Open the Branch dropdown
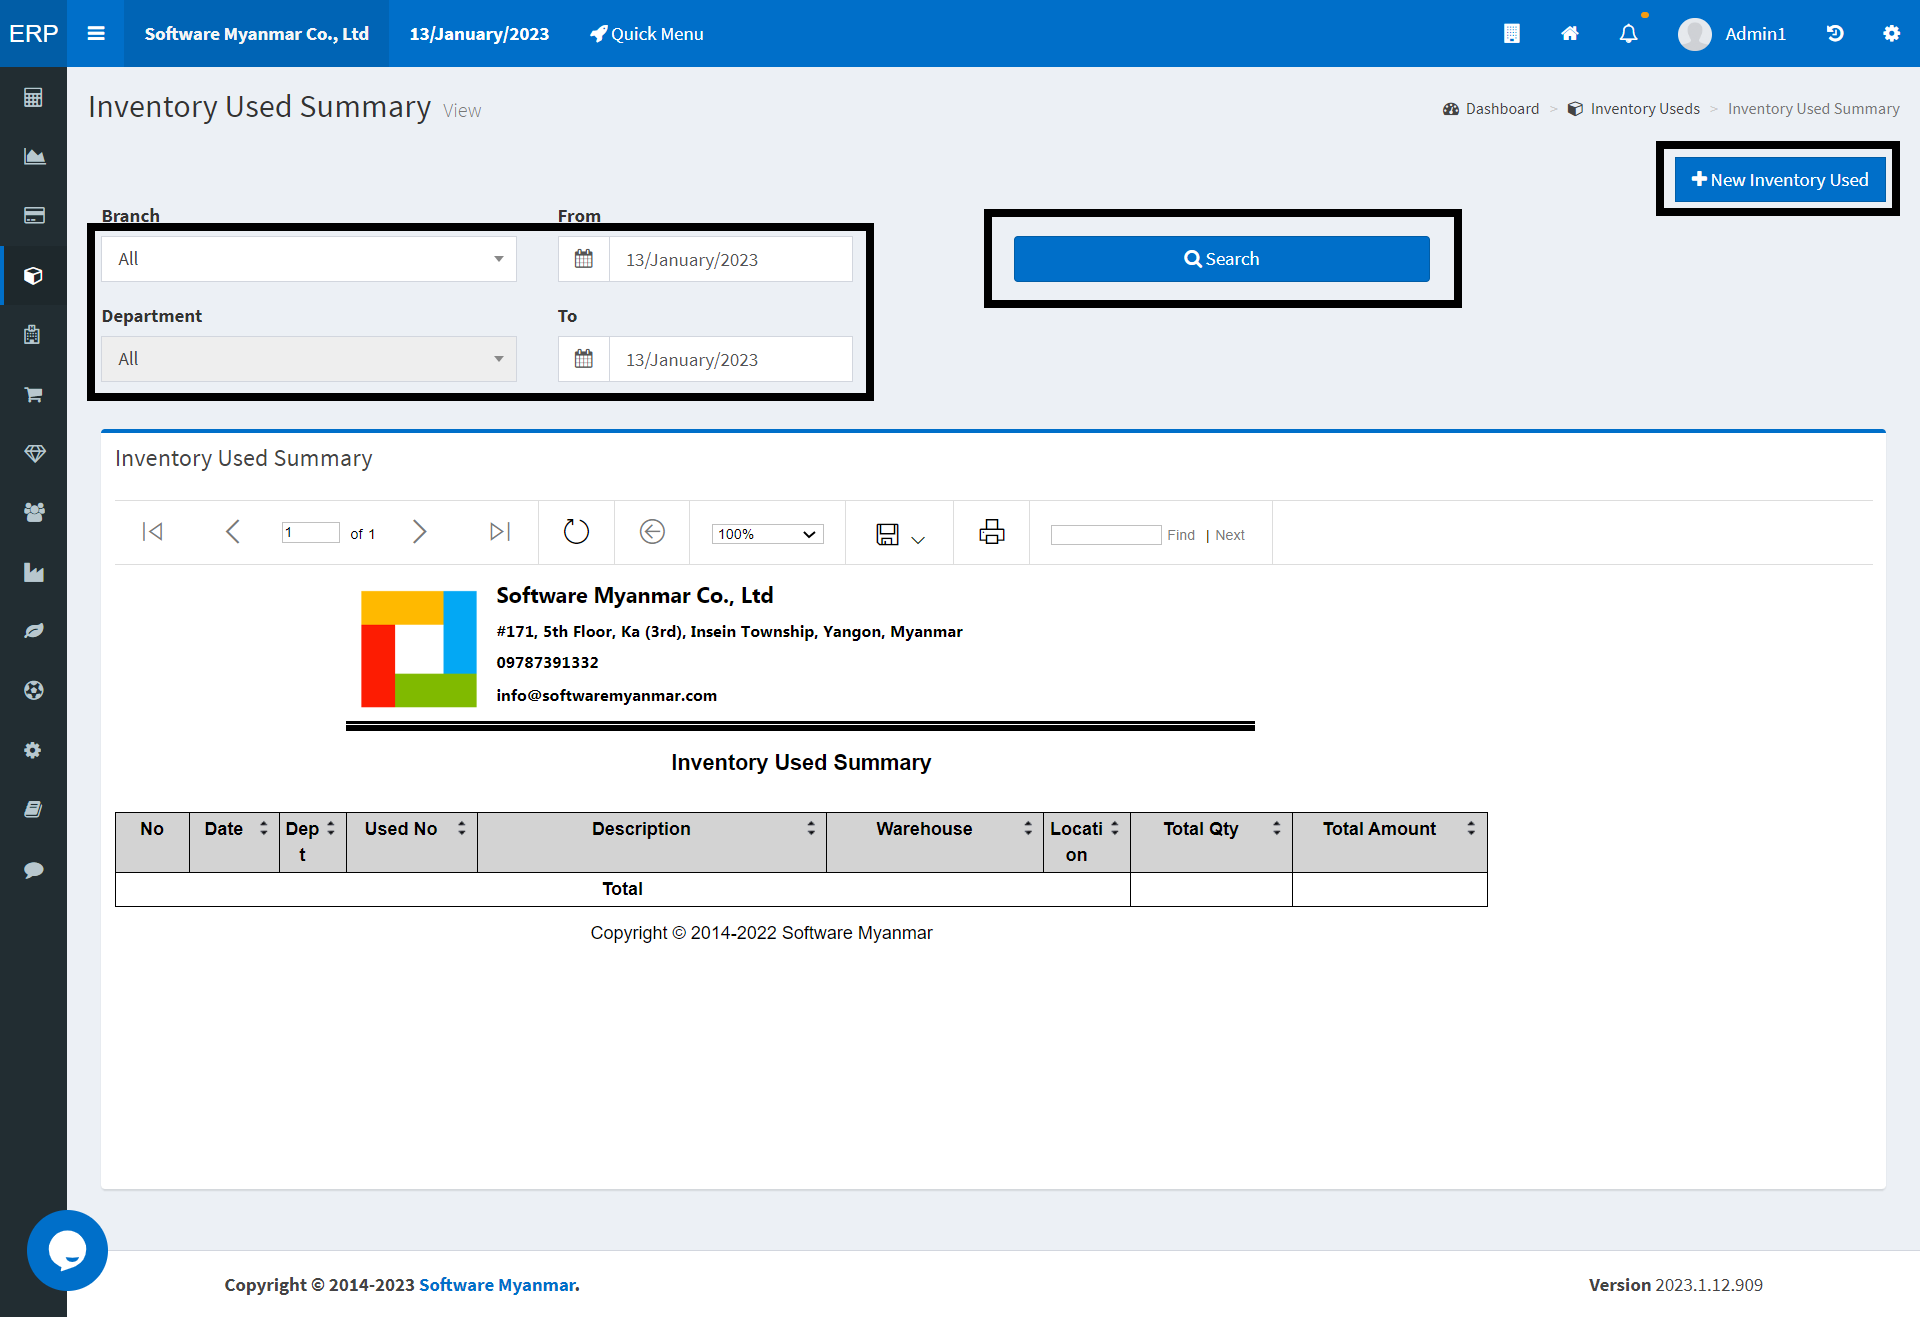The width and height of the screenshot is (1920, 1317). (309, 259)
